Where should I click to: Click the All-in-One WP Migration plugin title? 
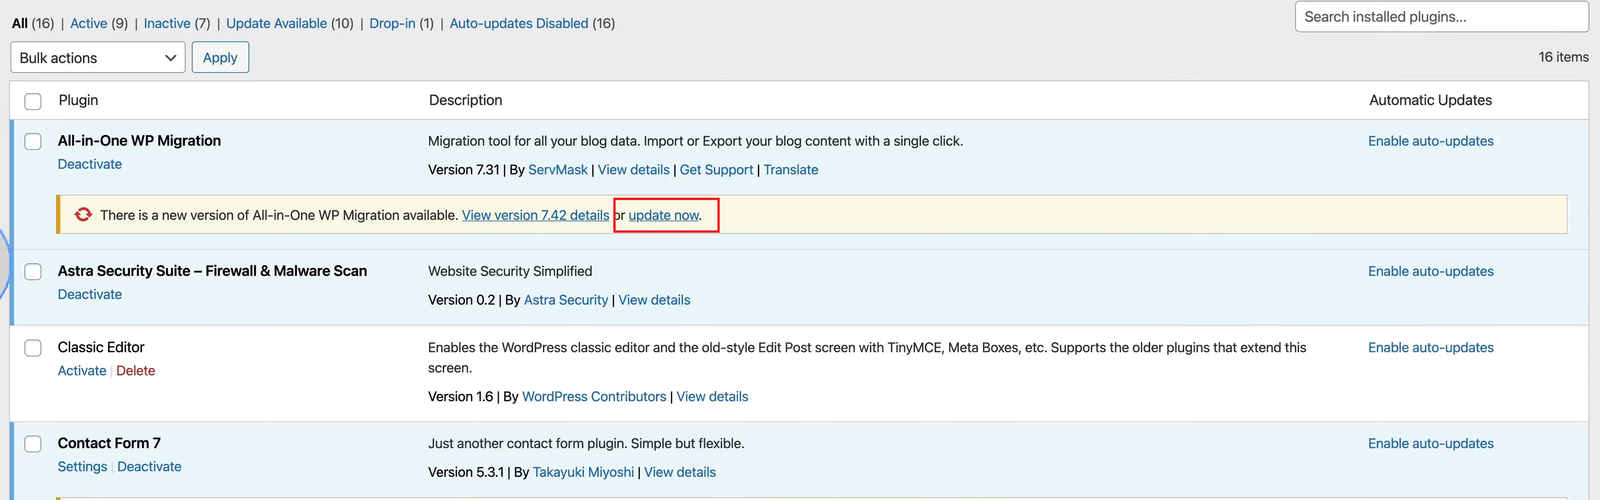coord(139,141)
